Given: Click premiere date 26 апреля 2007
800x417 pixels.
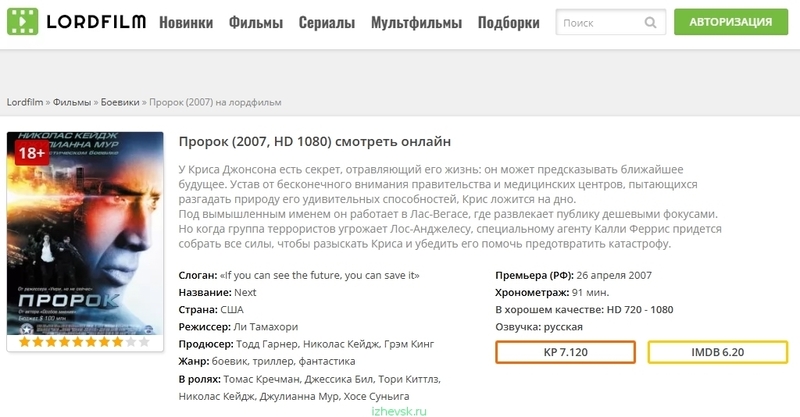Looking at the screenshot, I should click(614, 276).
